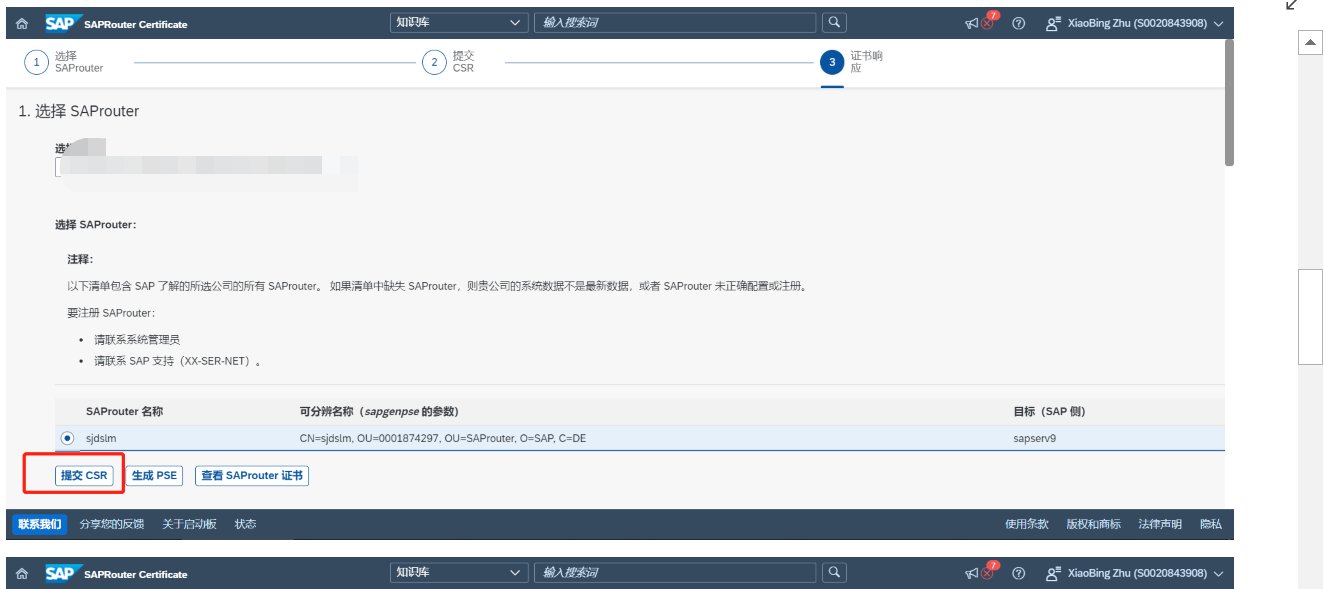
Task: Click the home icon in the top bar
Action: 22,22
